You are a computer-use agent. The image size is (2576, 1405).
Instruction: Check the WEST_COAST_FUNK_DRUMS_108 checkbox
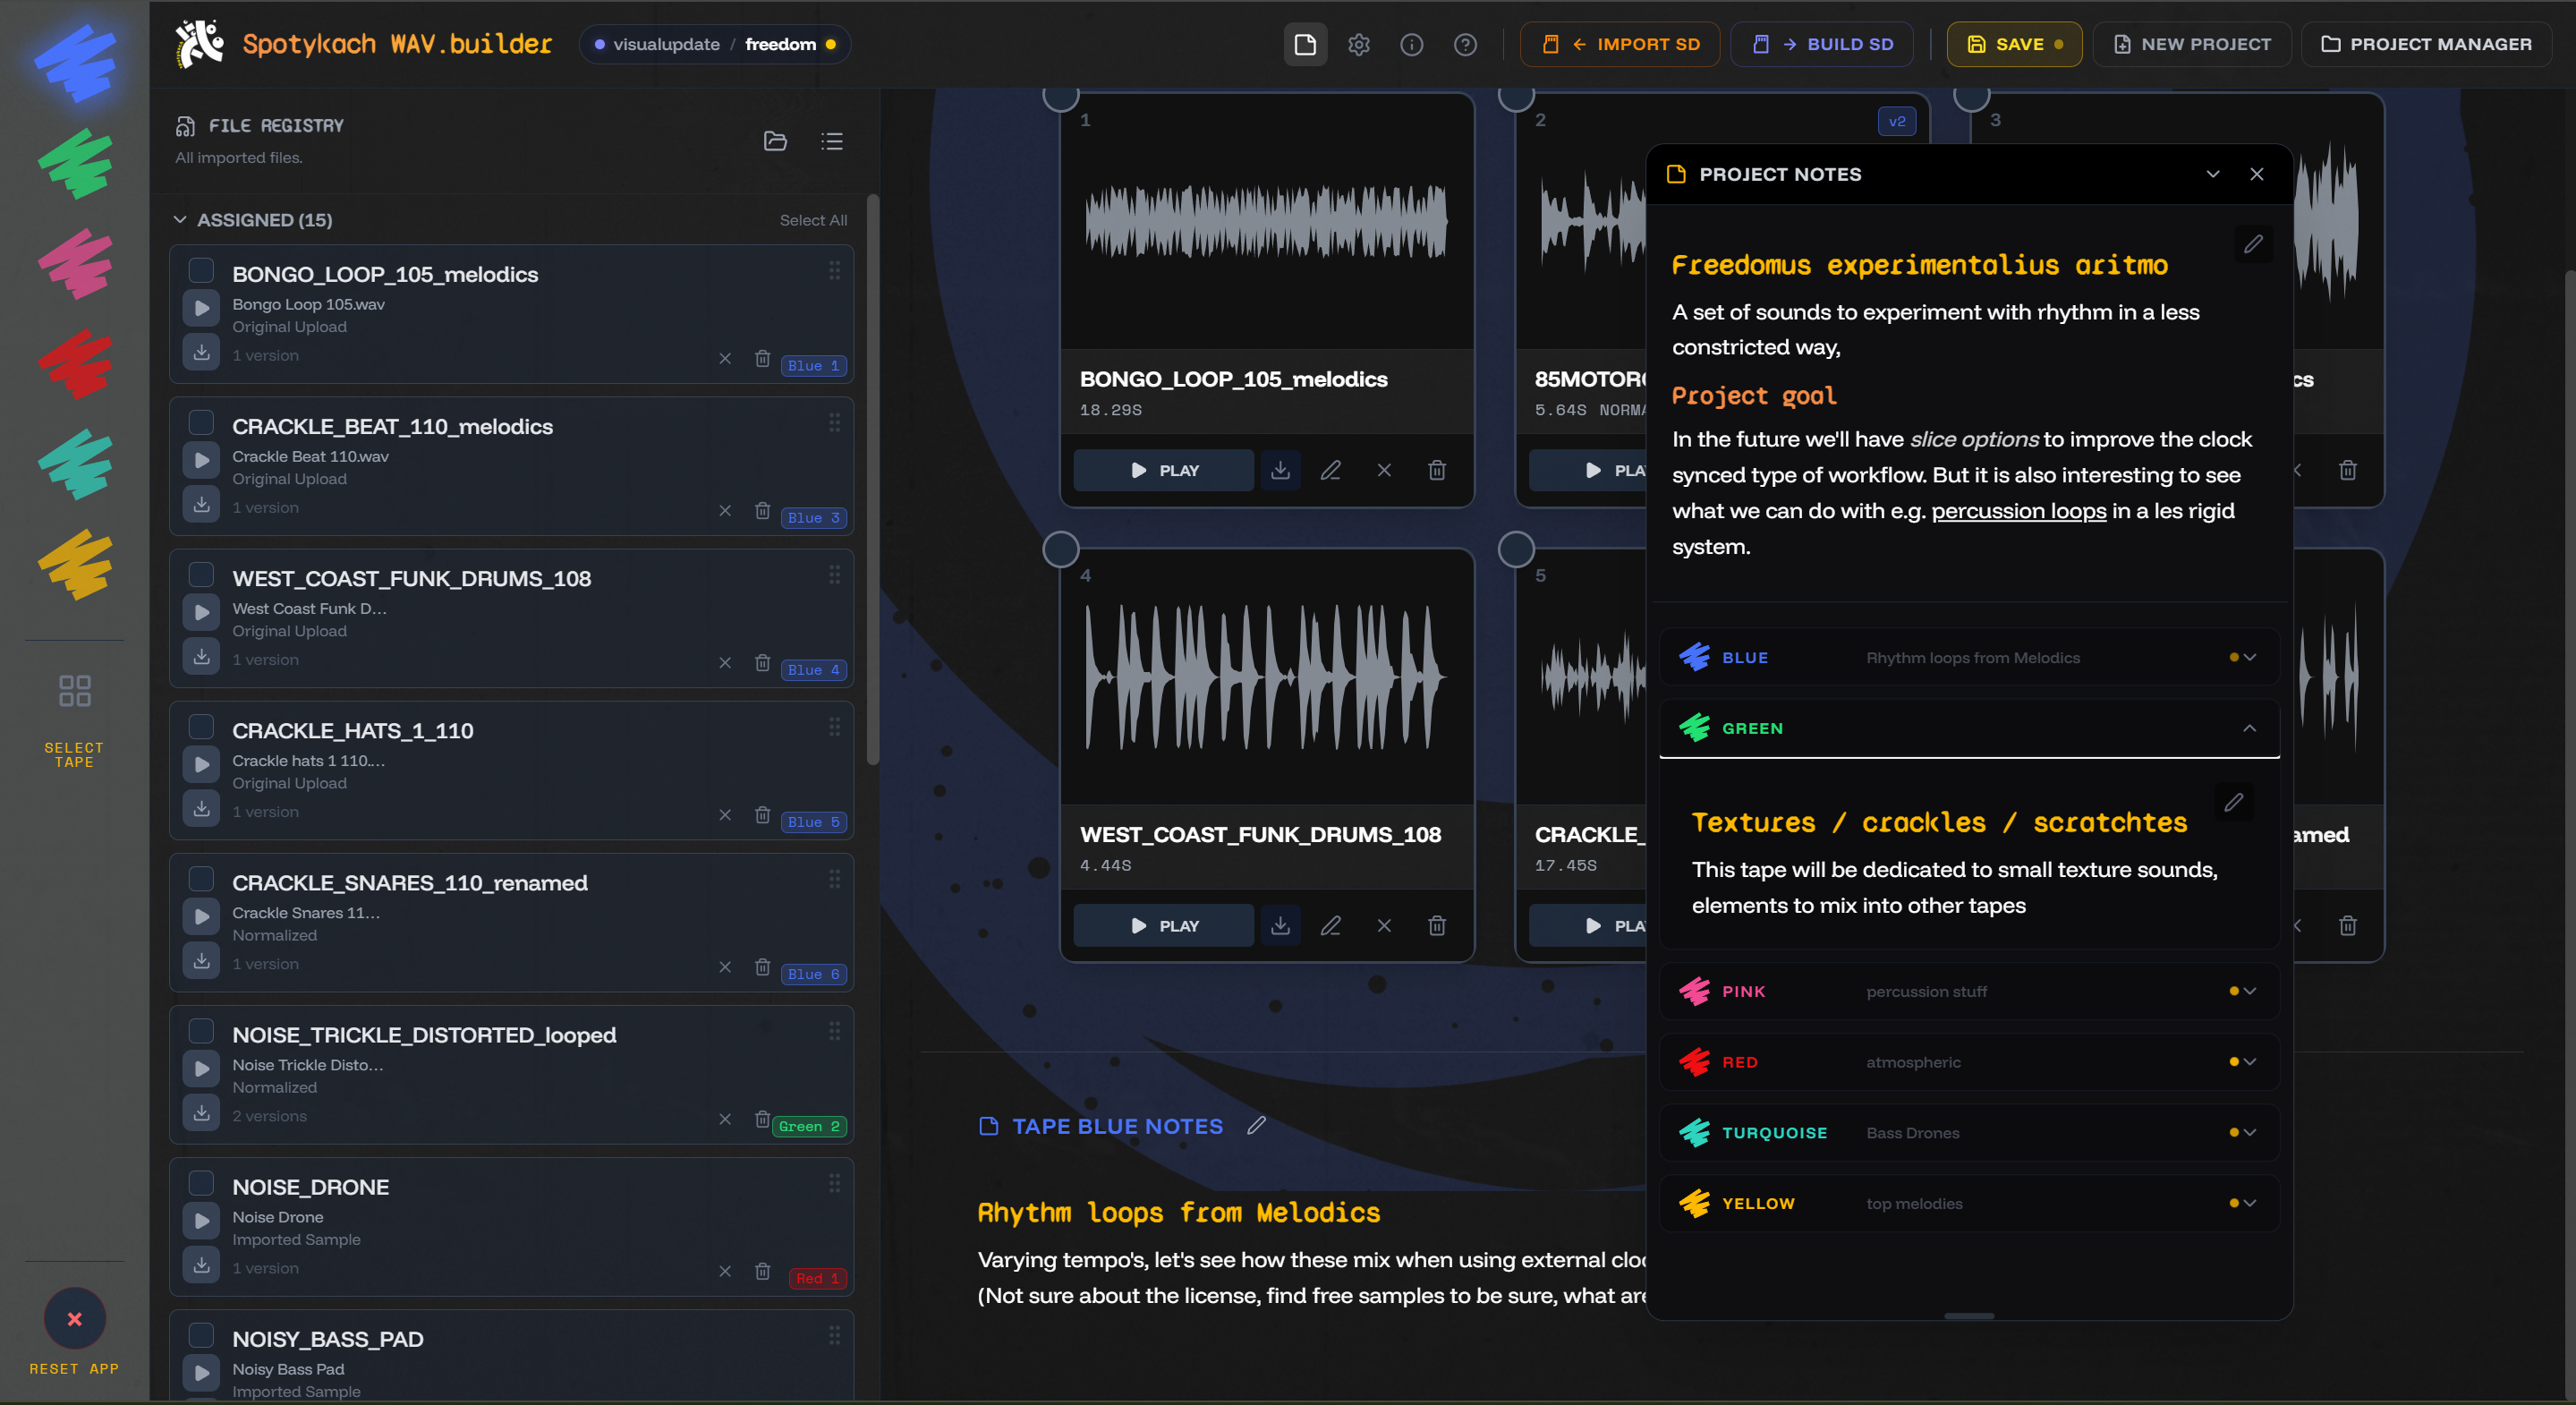(201, 574)
